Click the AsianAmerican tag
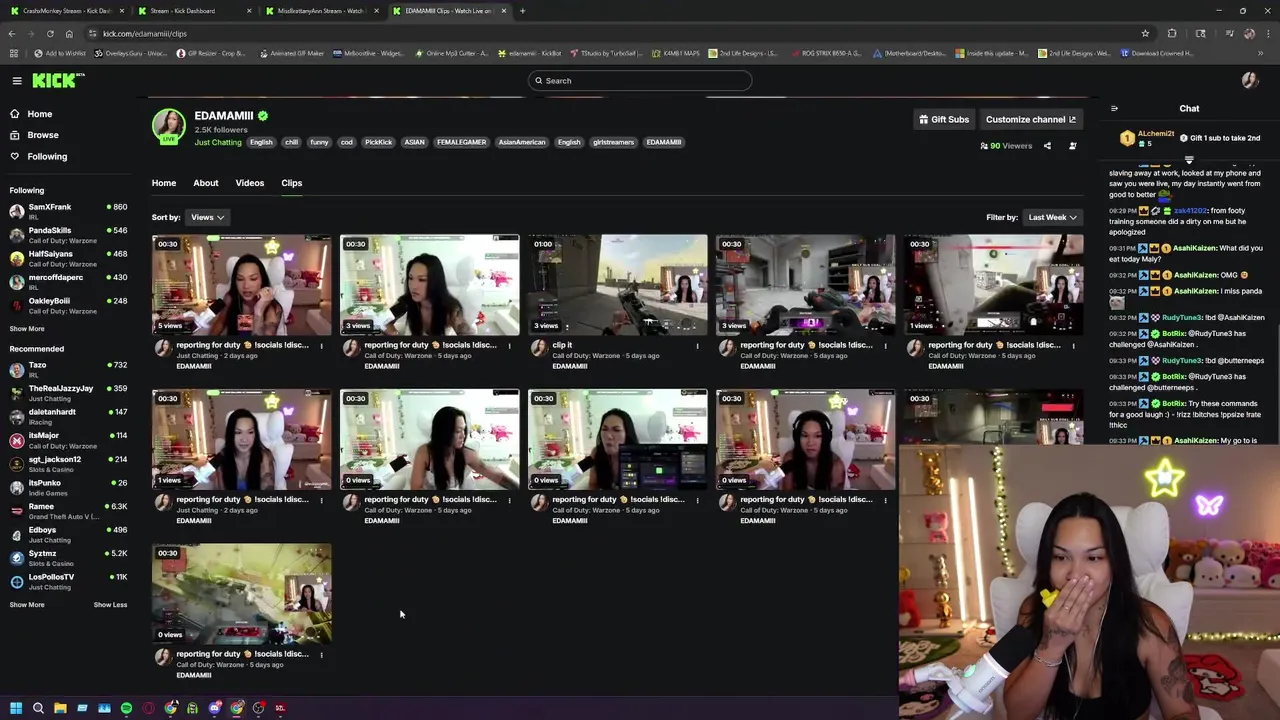 (522, 142)
